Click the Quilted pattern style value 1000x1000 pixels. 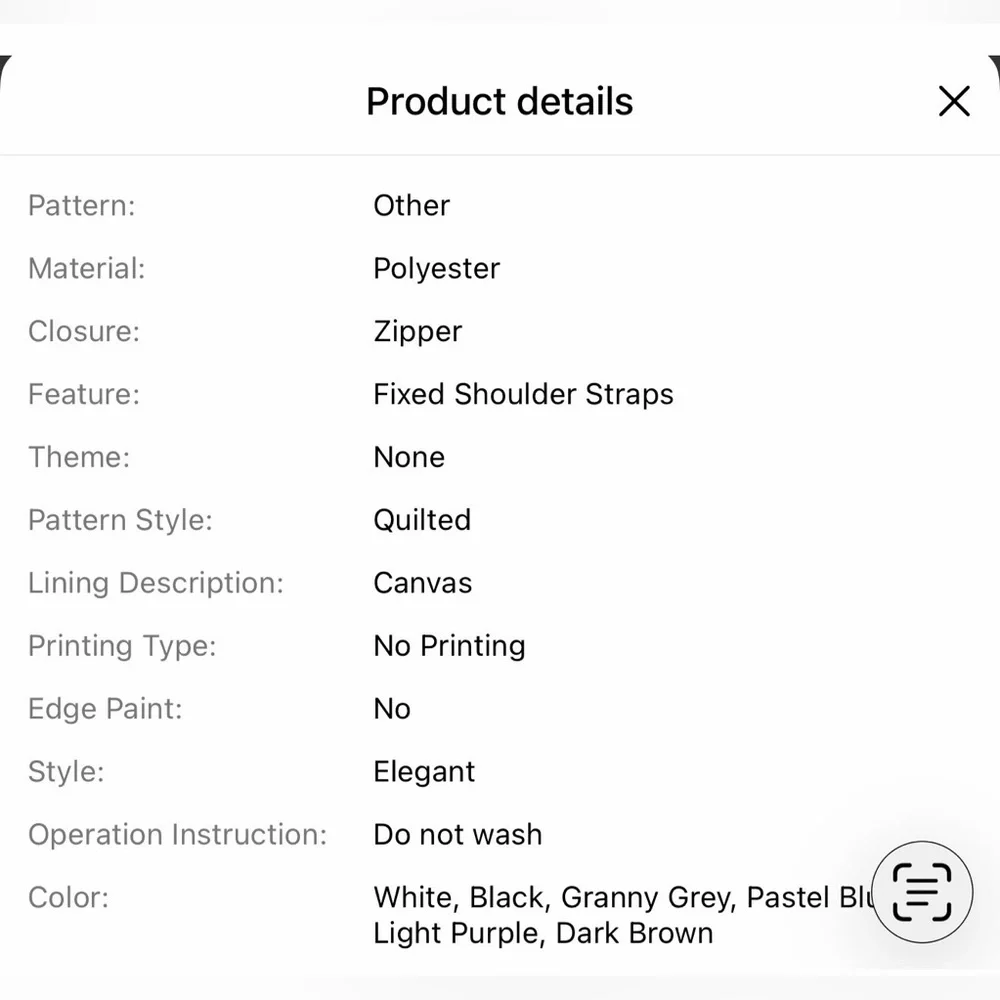pos(422,520)
